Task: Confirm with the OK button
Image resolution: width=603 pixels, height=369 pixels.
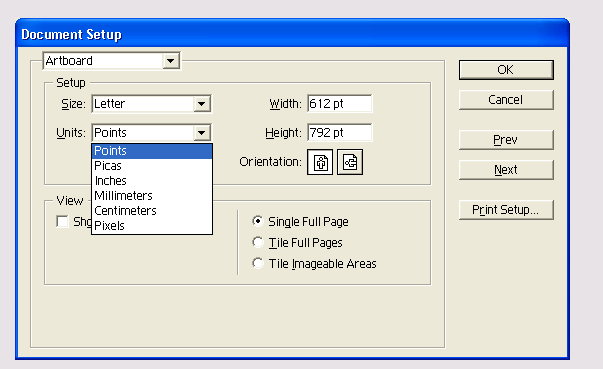Action: point(506,70)
